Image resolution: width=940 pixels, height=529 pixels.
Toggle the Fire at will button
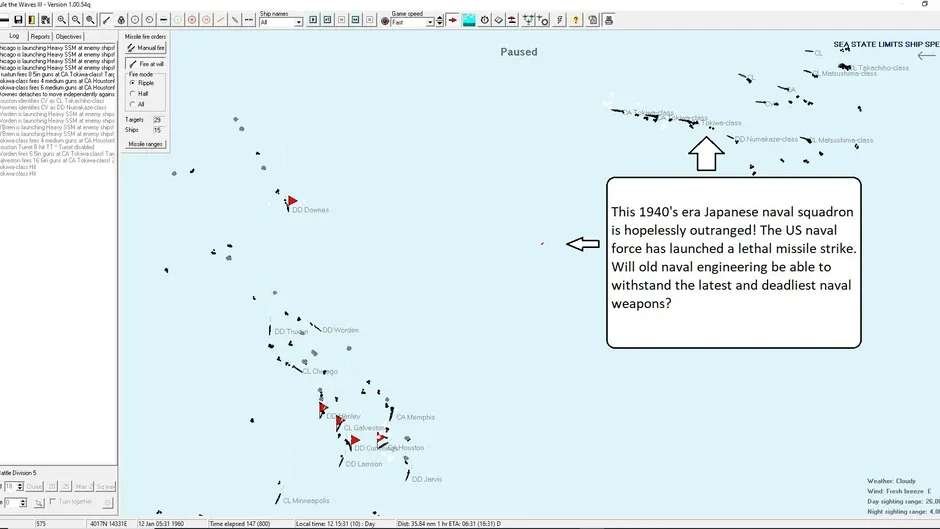click(x=146, y=64)
